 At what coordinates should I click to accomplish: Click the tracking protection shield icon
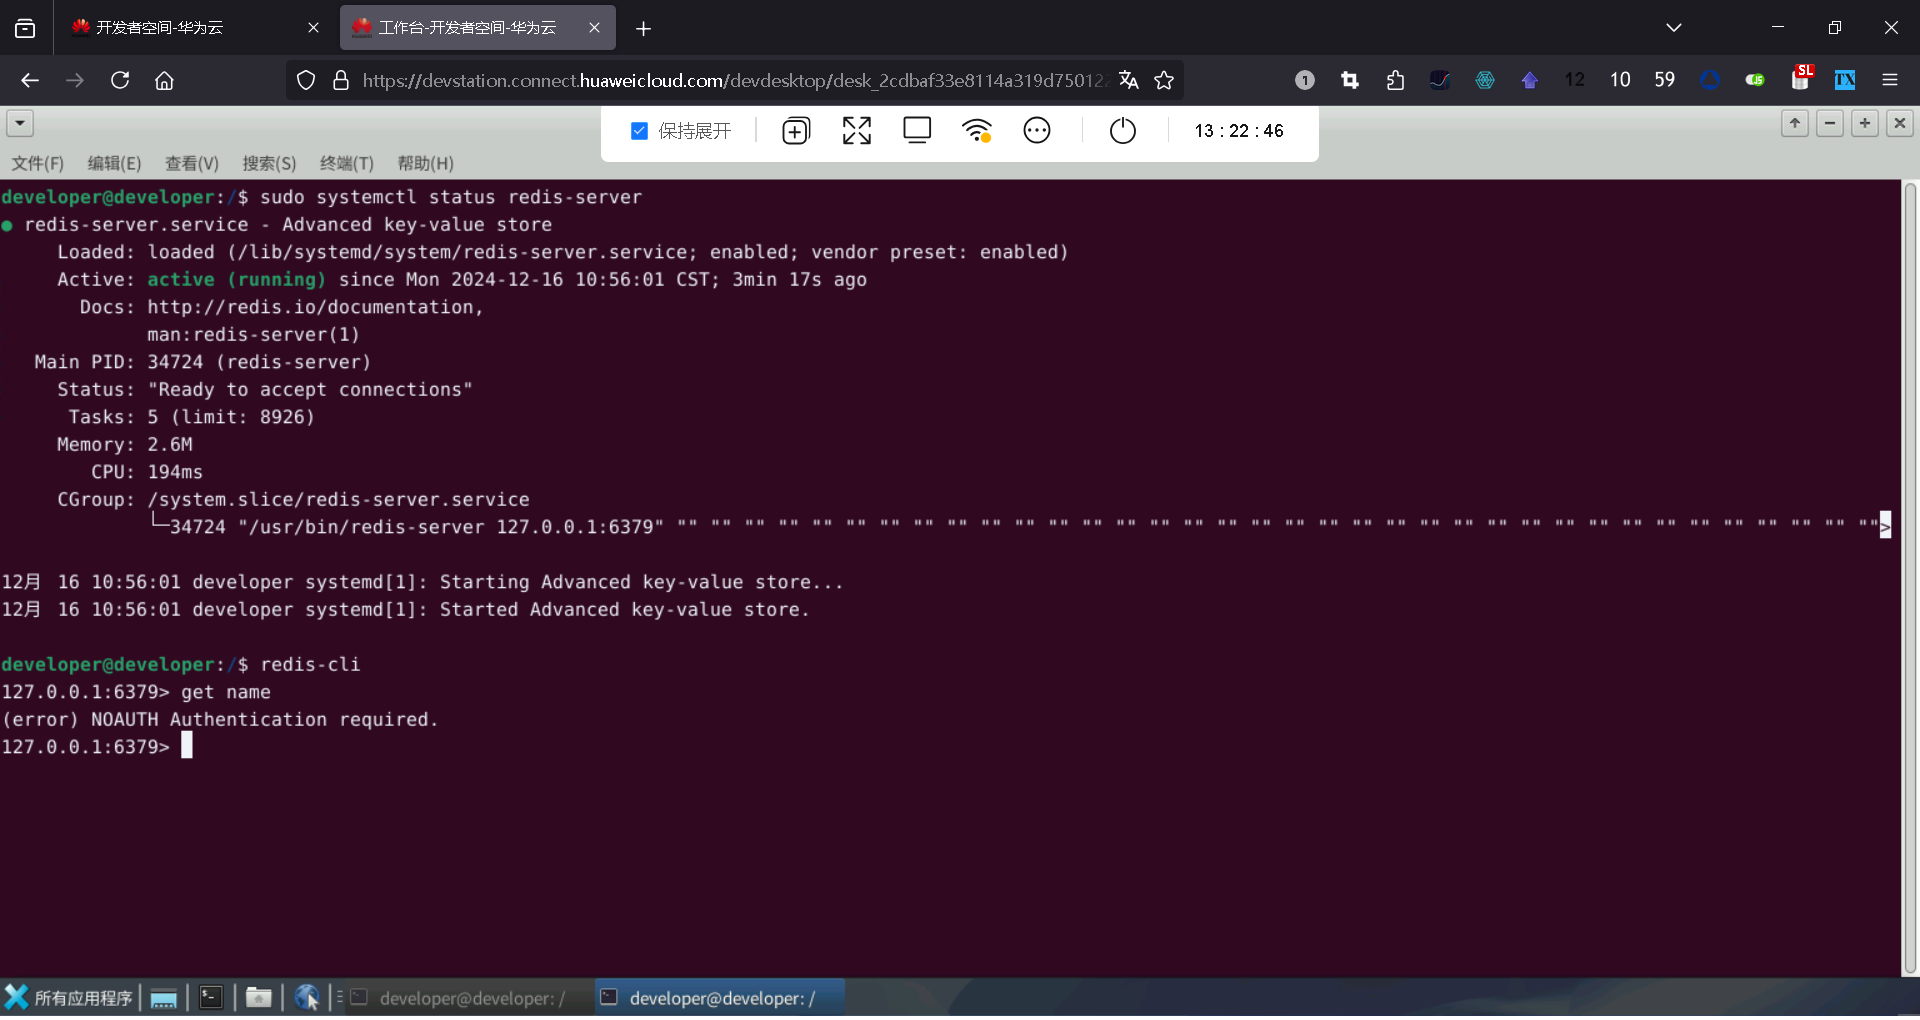click(307, 80)
